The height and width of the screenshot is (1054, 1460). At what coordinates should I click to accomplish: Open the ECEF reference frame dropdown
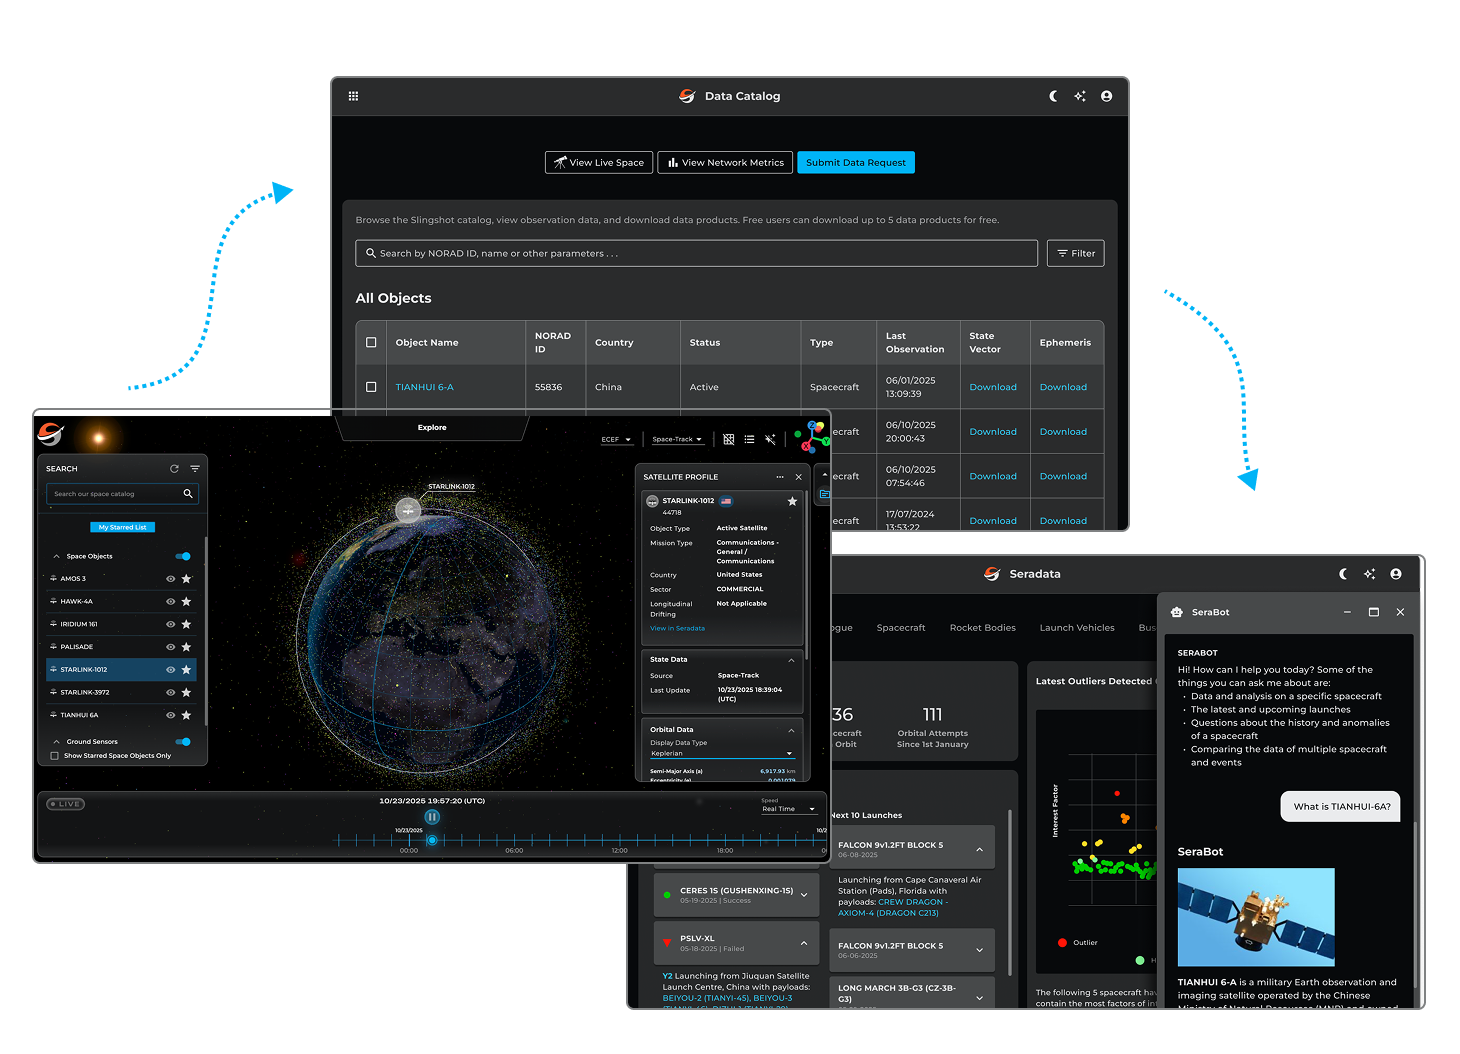616,439
